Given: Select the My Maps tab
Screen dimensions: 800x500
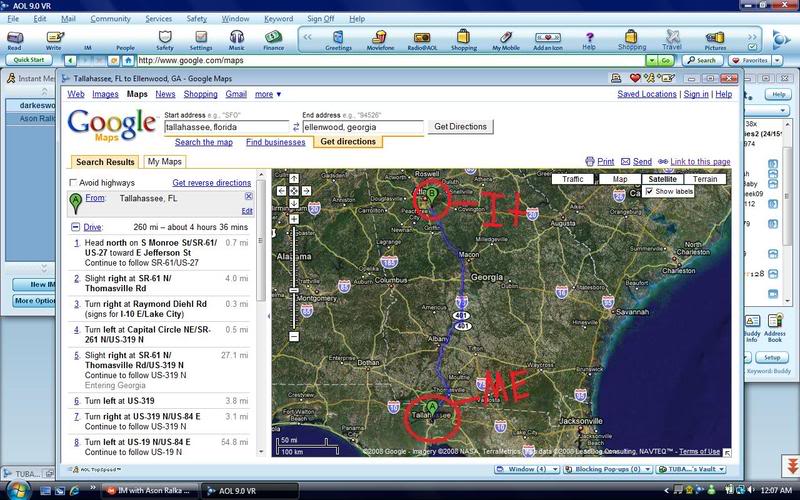Looking at the screenshot, I should pyautogui.click(x=165, y=162).
